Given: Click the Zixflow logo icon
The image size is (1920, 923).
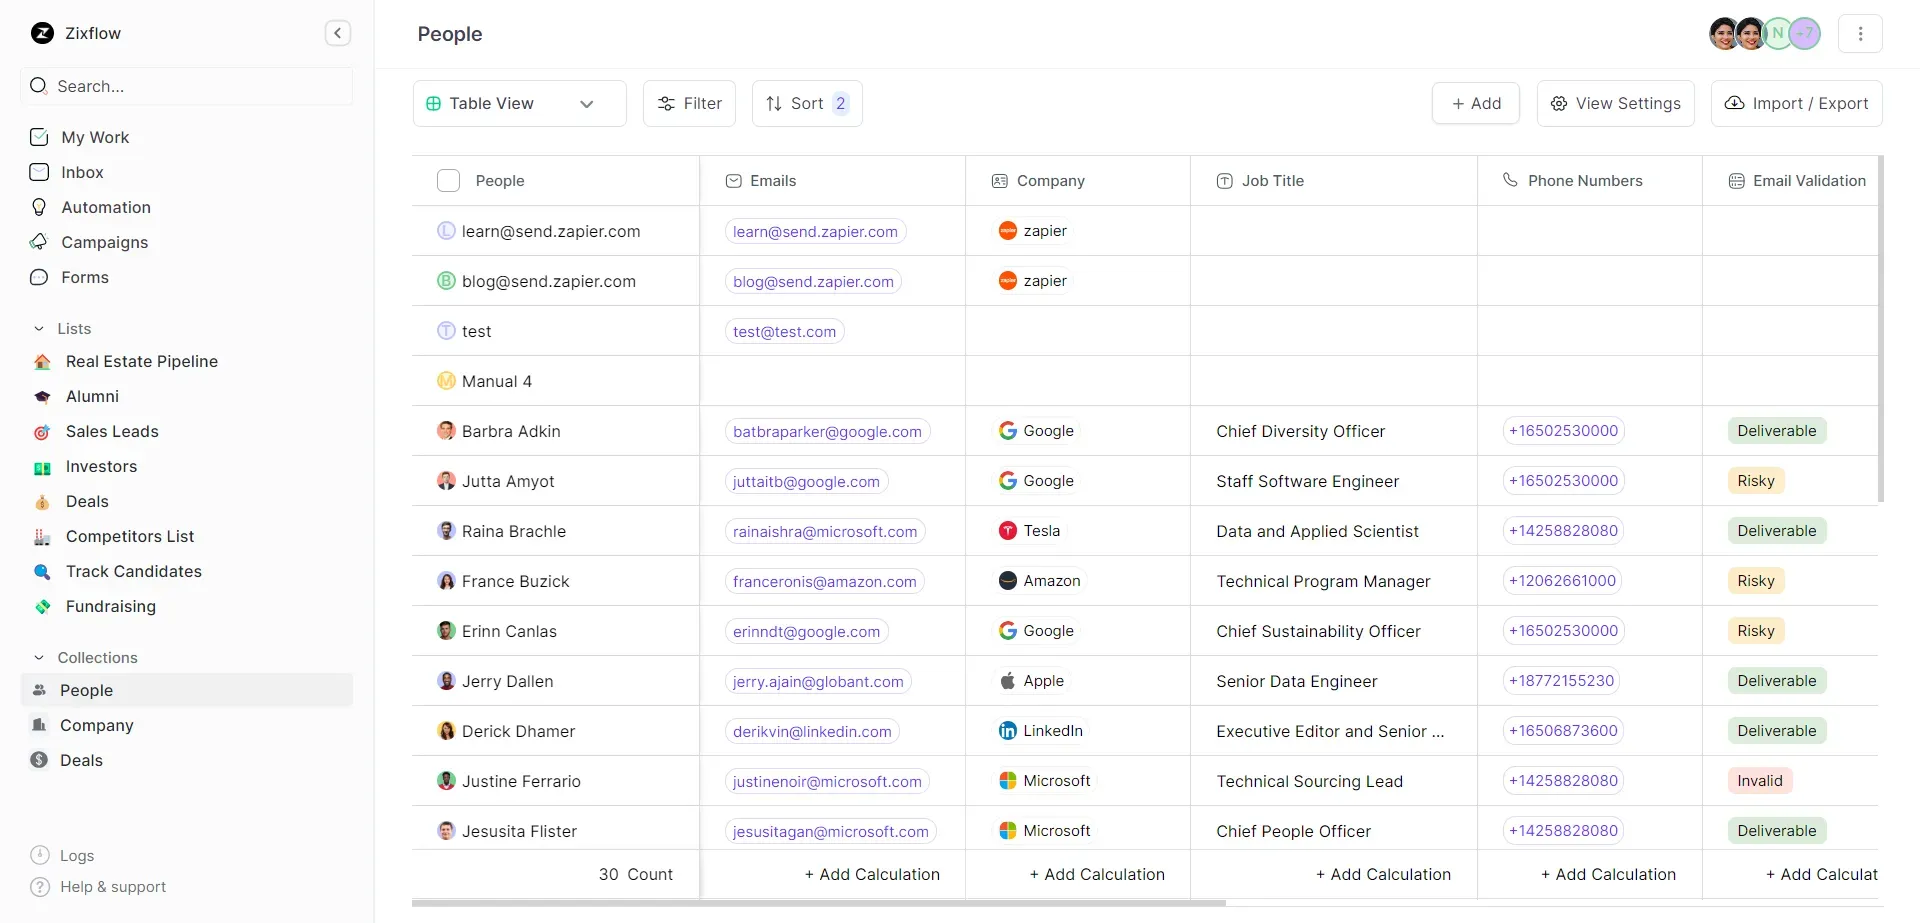Looking at the screenshot, I should click(42, 33).
